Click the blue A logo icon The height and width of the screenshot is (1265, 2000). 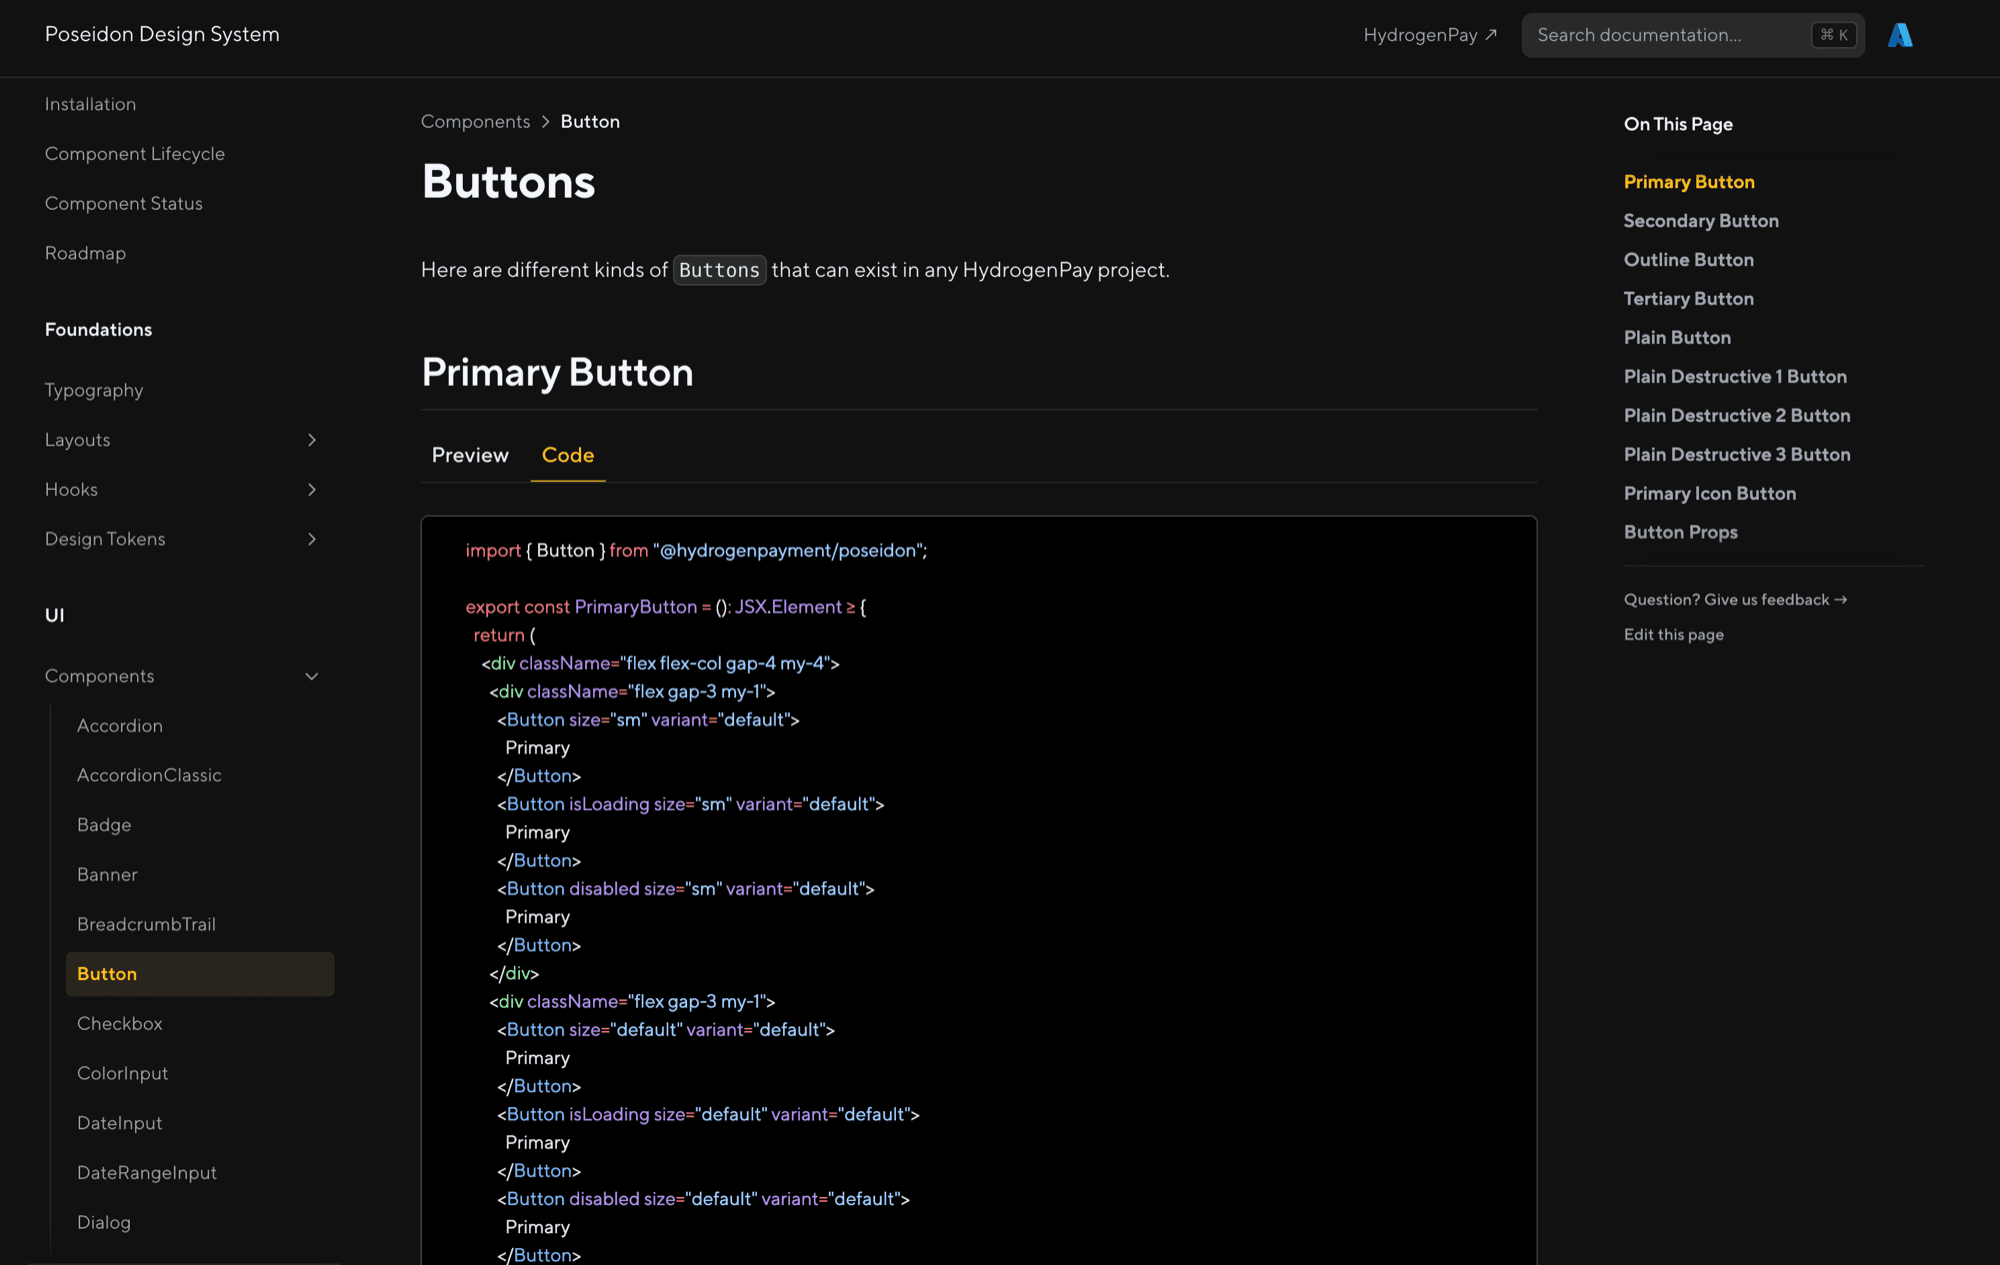(1900, 35)
